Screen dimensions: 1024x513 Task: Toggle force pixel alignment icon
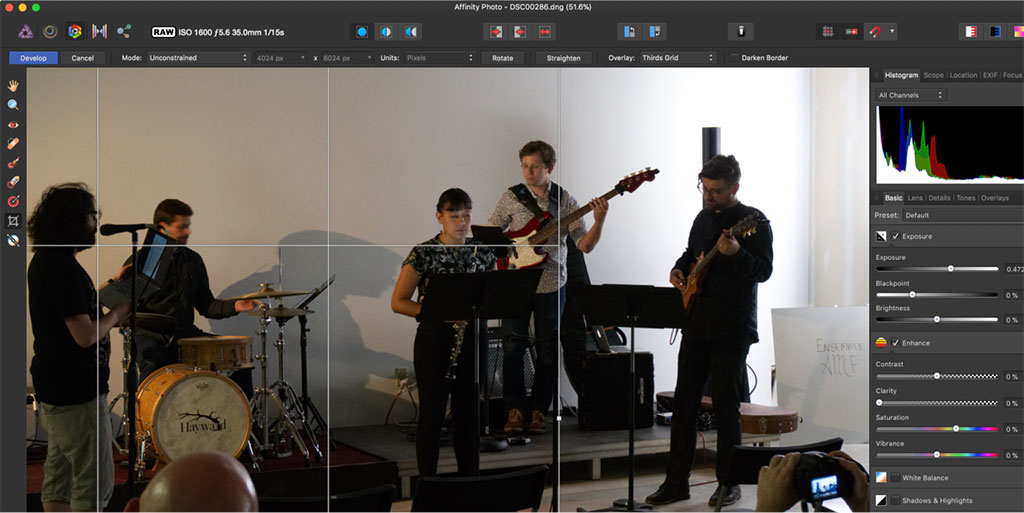(852, 31)
